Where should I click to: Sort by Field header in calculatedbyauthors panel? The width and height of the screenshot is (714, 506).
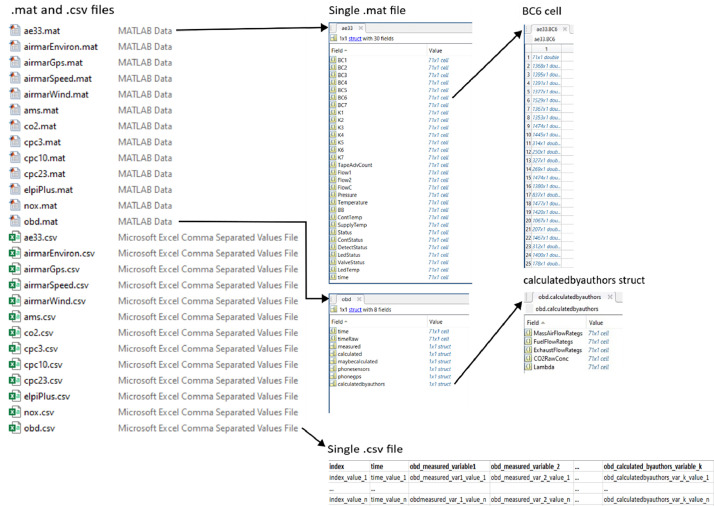click(536, 322)
